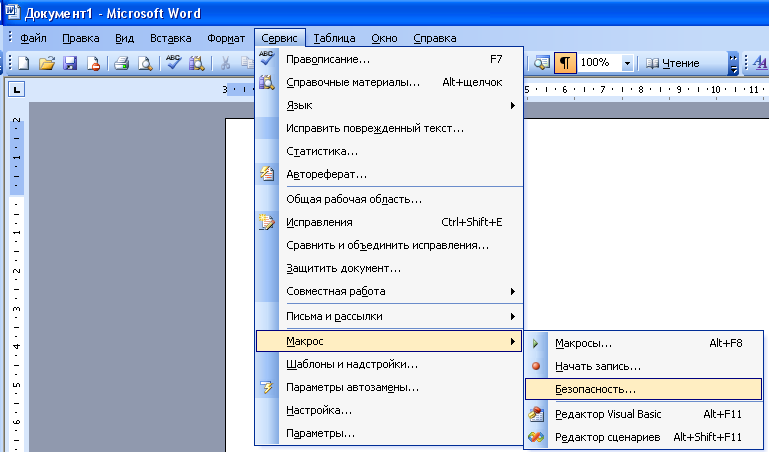Open the Файл menu
This screenshot has height=452, width=769.
pyautogui.click(x=33, y=38)
